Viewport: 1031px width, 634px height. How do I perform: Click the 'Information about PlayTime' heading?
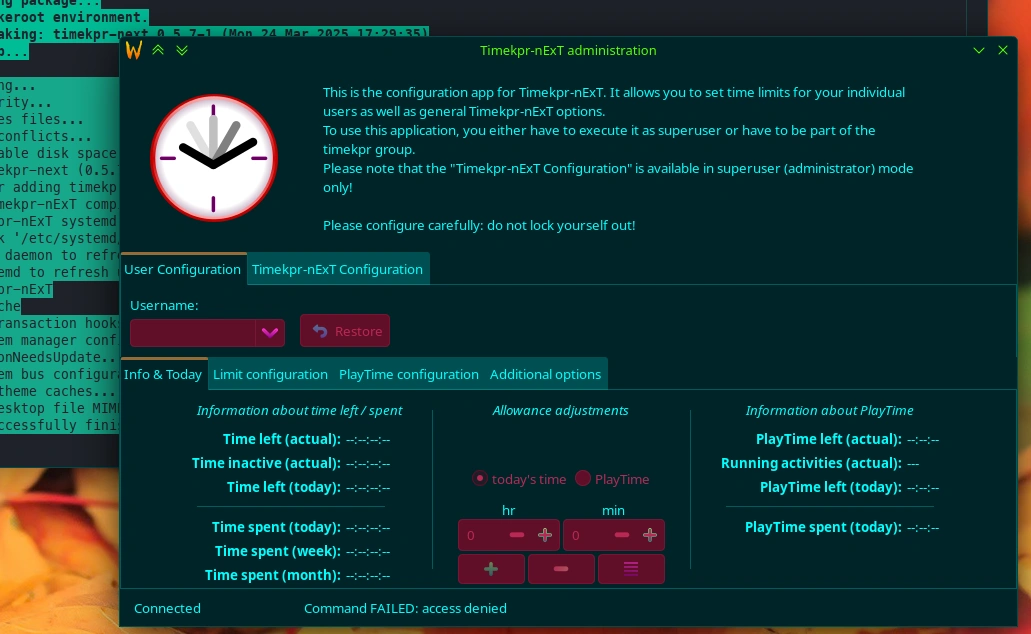(x=829, y=410)
